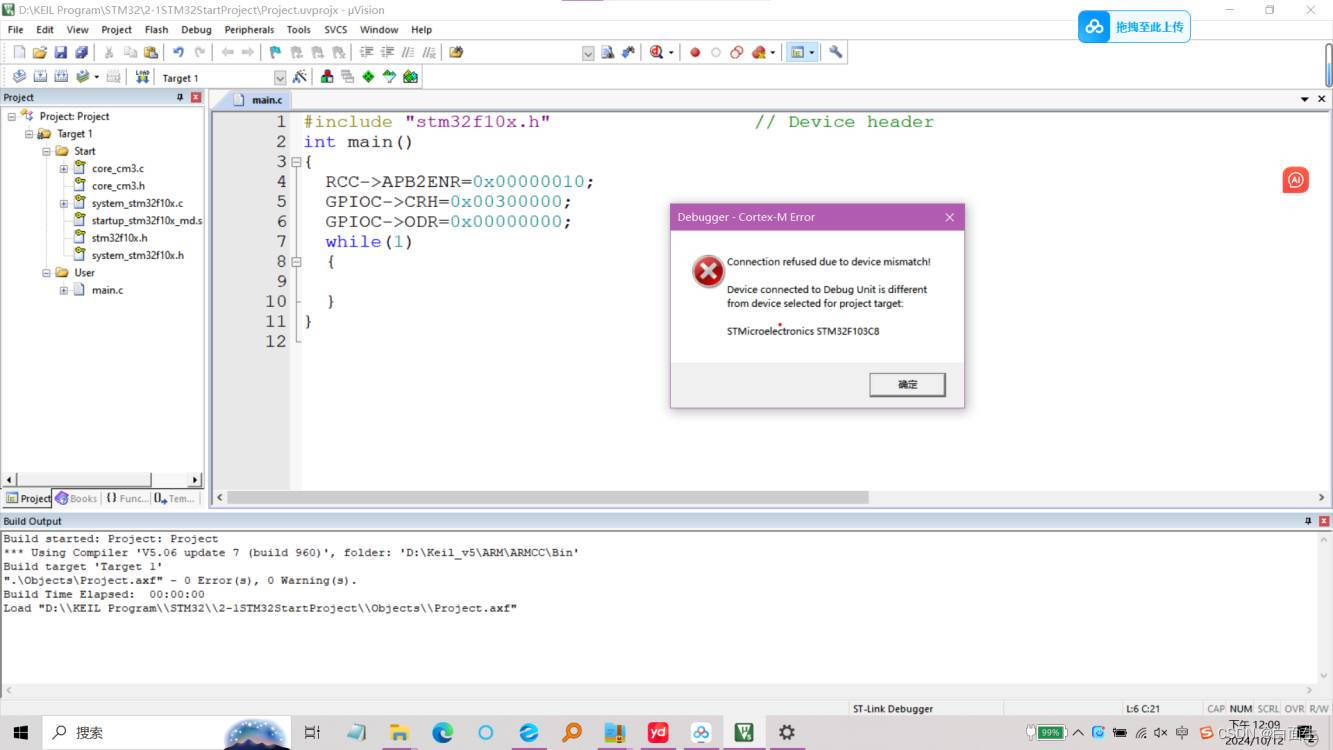This screenshot has width=1333, height=750.
Task: Open Configuration via the wrench icon
Action: (836, 52)
